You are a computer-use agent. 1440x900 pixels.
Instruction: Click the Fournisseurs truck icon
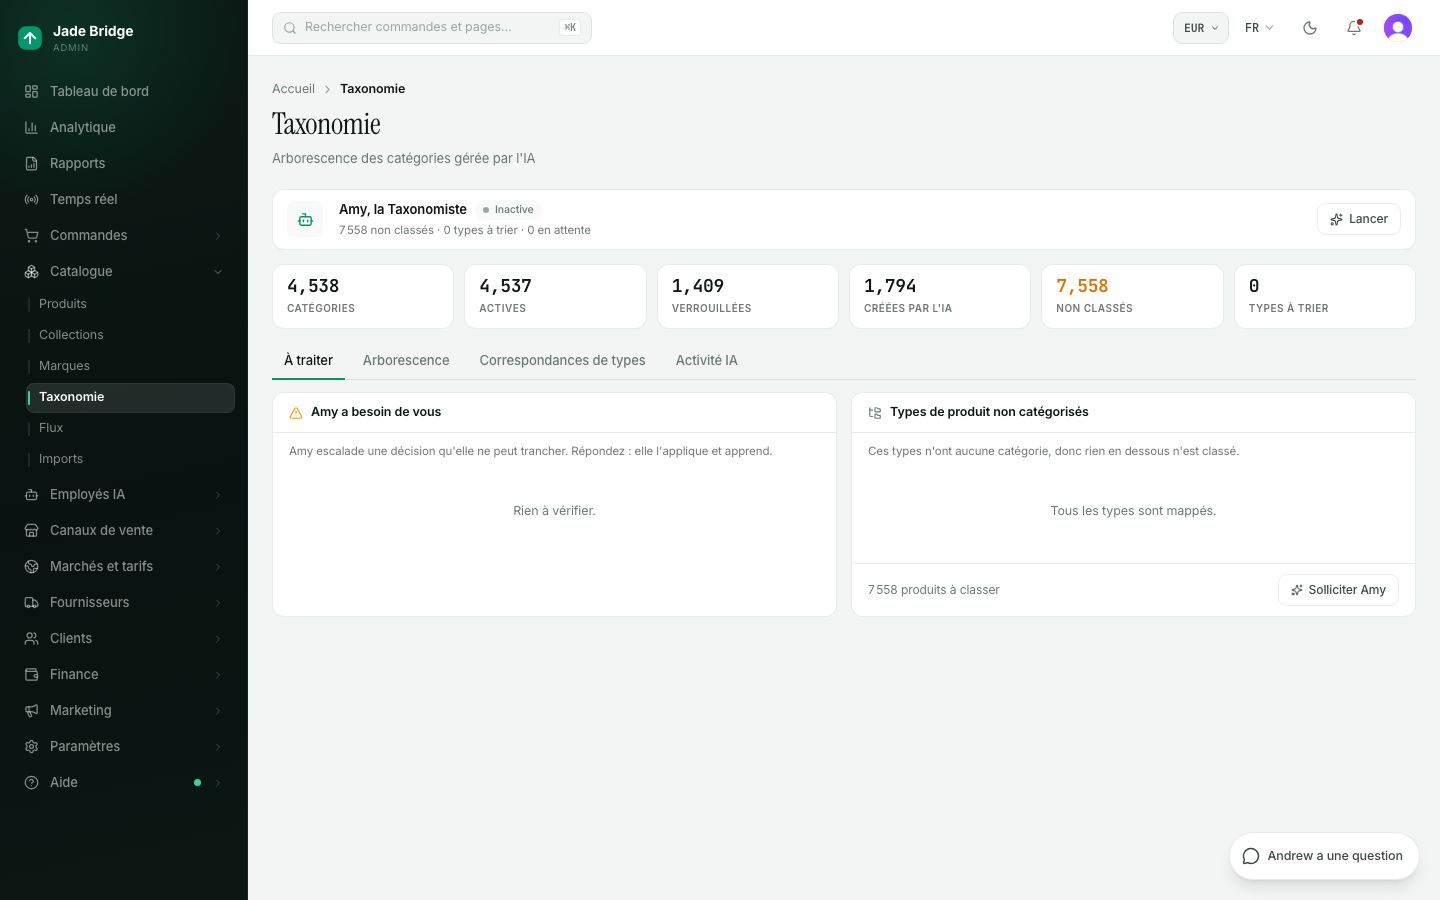[31, 602]
